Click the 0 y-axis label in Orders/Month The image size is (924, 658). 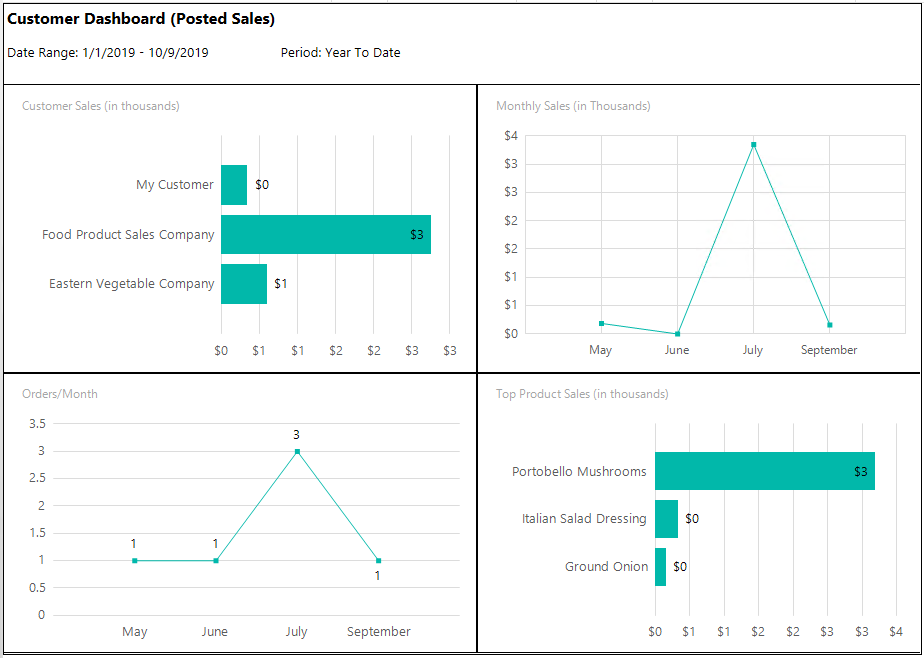click(41, 615)
